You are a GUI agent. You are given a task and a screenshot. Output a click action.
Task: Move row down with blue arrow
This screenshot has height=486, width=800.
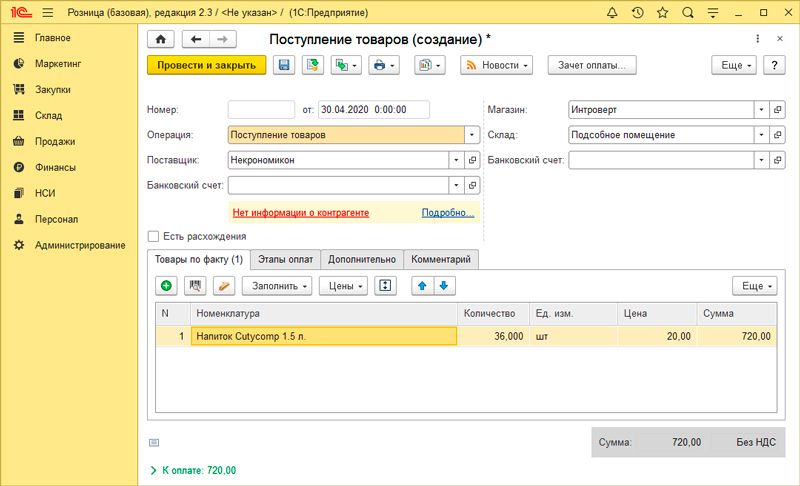pyautogui.click(x=444, y=286)
